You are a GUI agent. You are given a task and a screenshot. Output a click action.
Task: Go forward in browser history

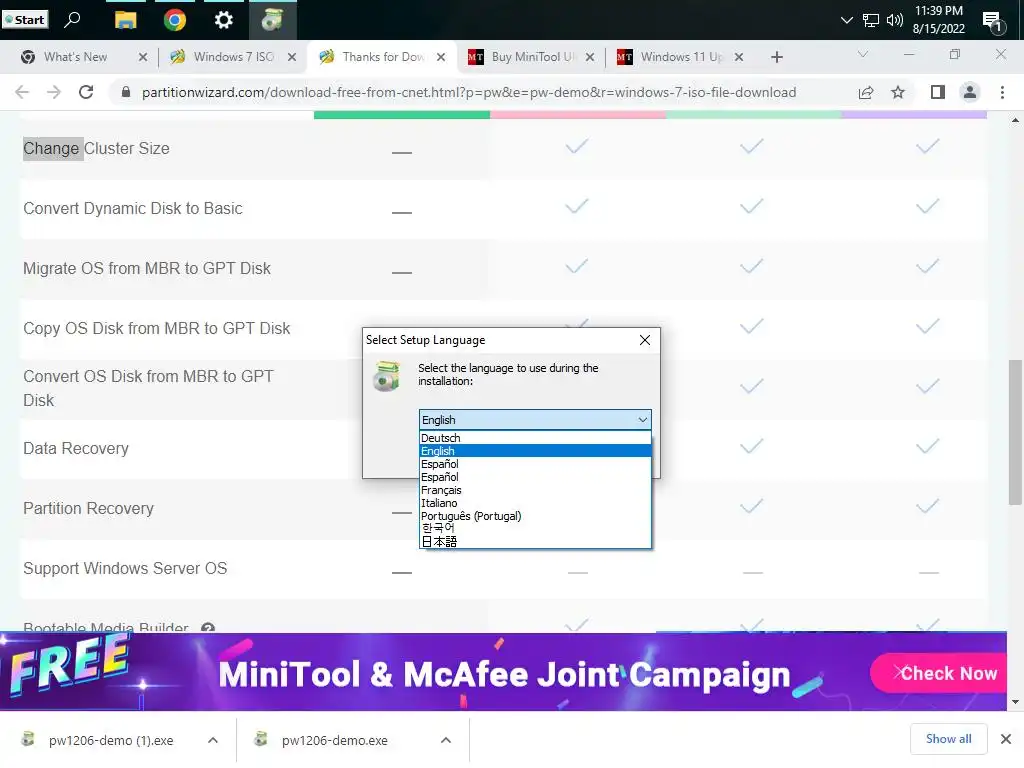click(54, 92)
